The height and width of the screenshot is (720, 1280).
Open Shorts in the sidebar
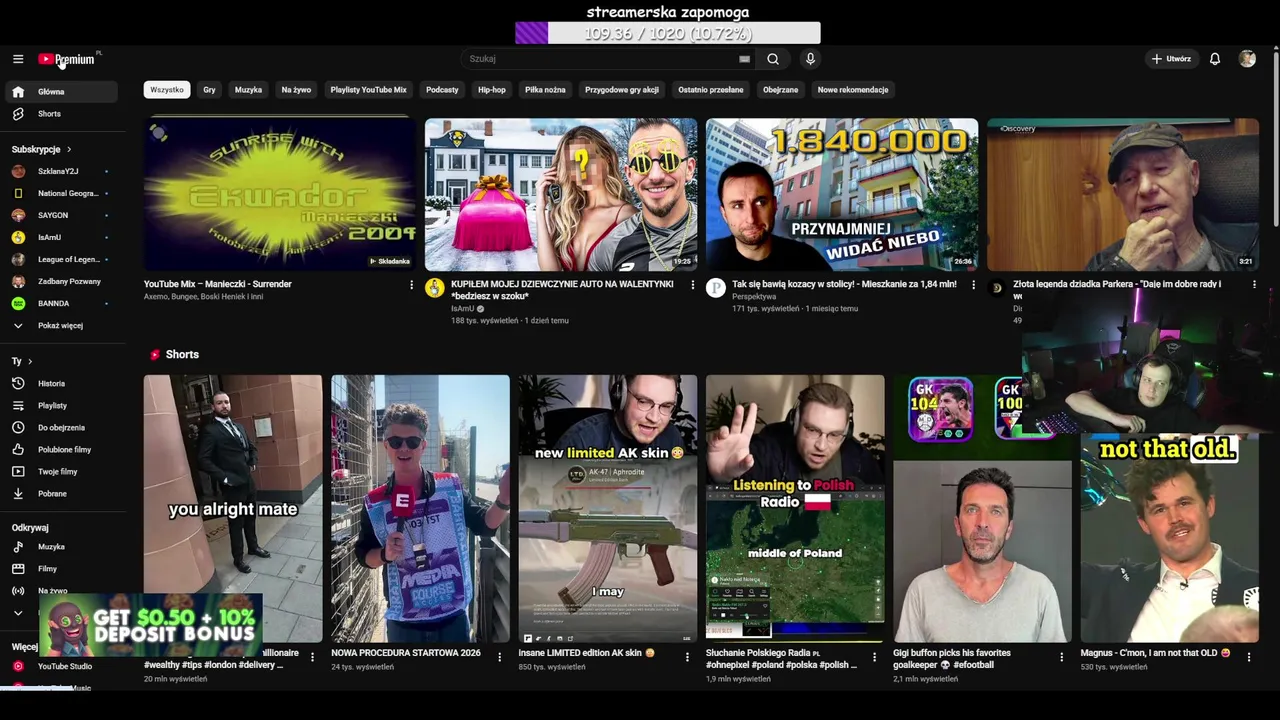coord(60,114)
